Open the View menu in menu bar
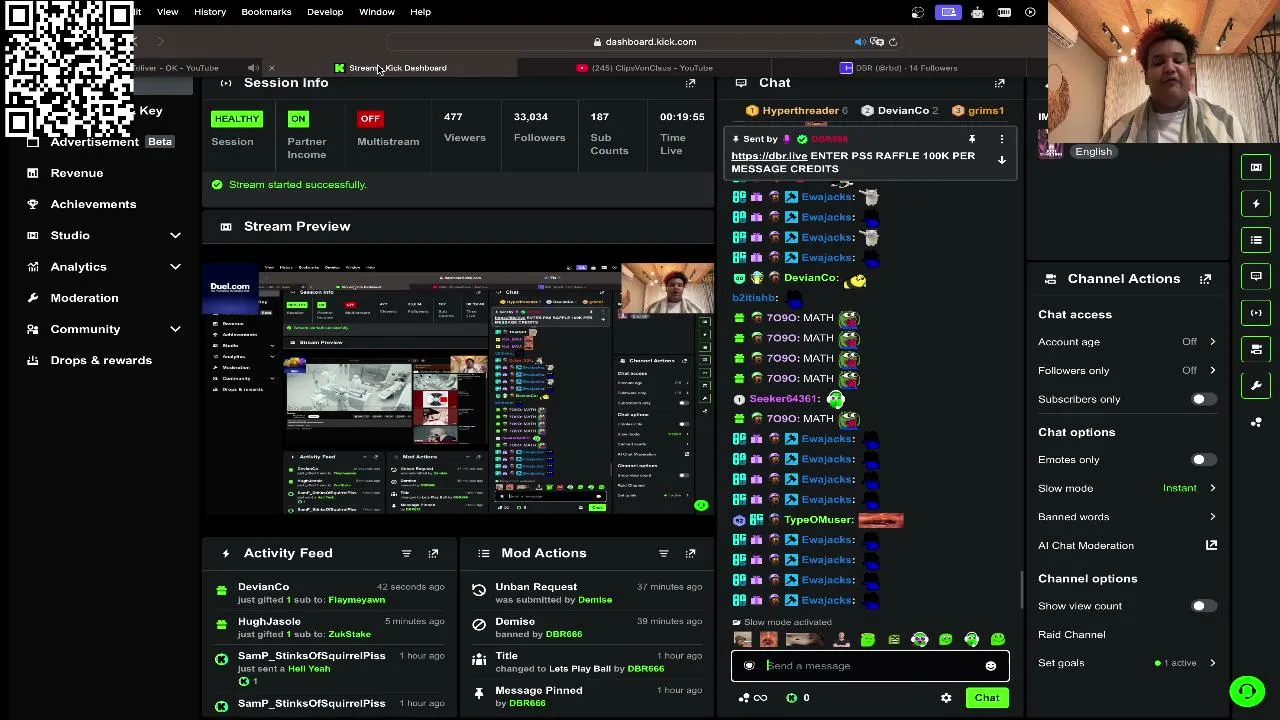Image resolution: width=1280 pixels, height=720 pixels. click(167, 12)
